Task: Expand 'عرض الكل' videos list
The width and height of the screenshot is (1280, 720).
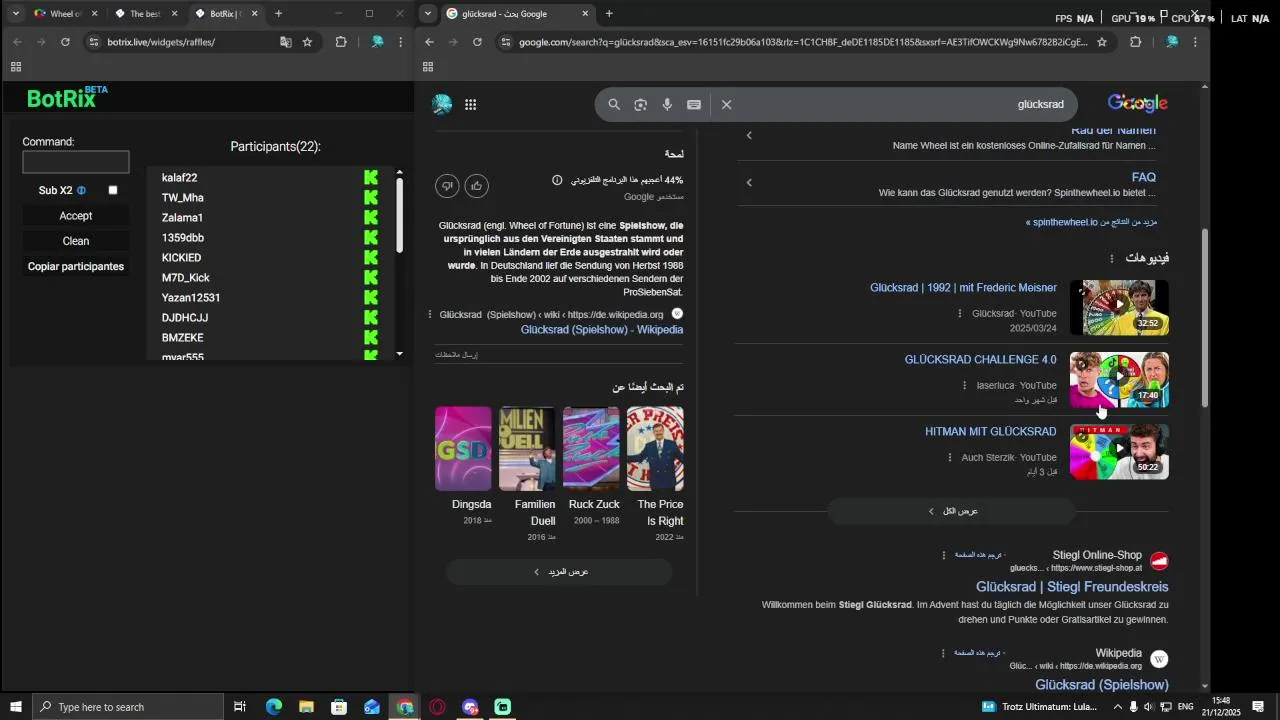Action: [951, 511]
